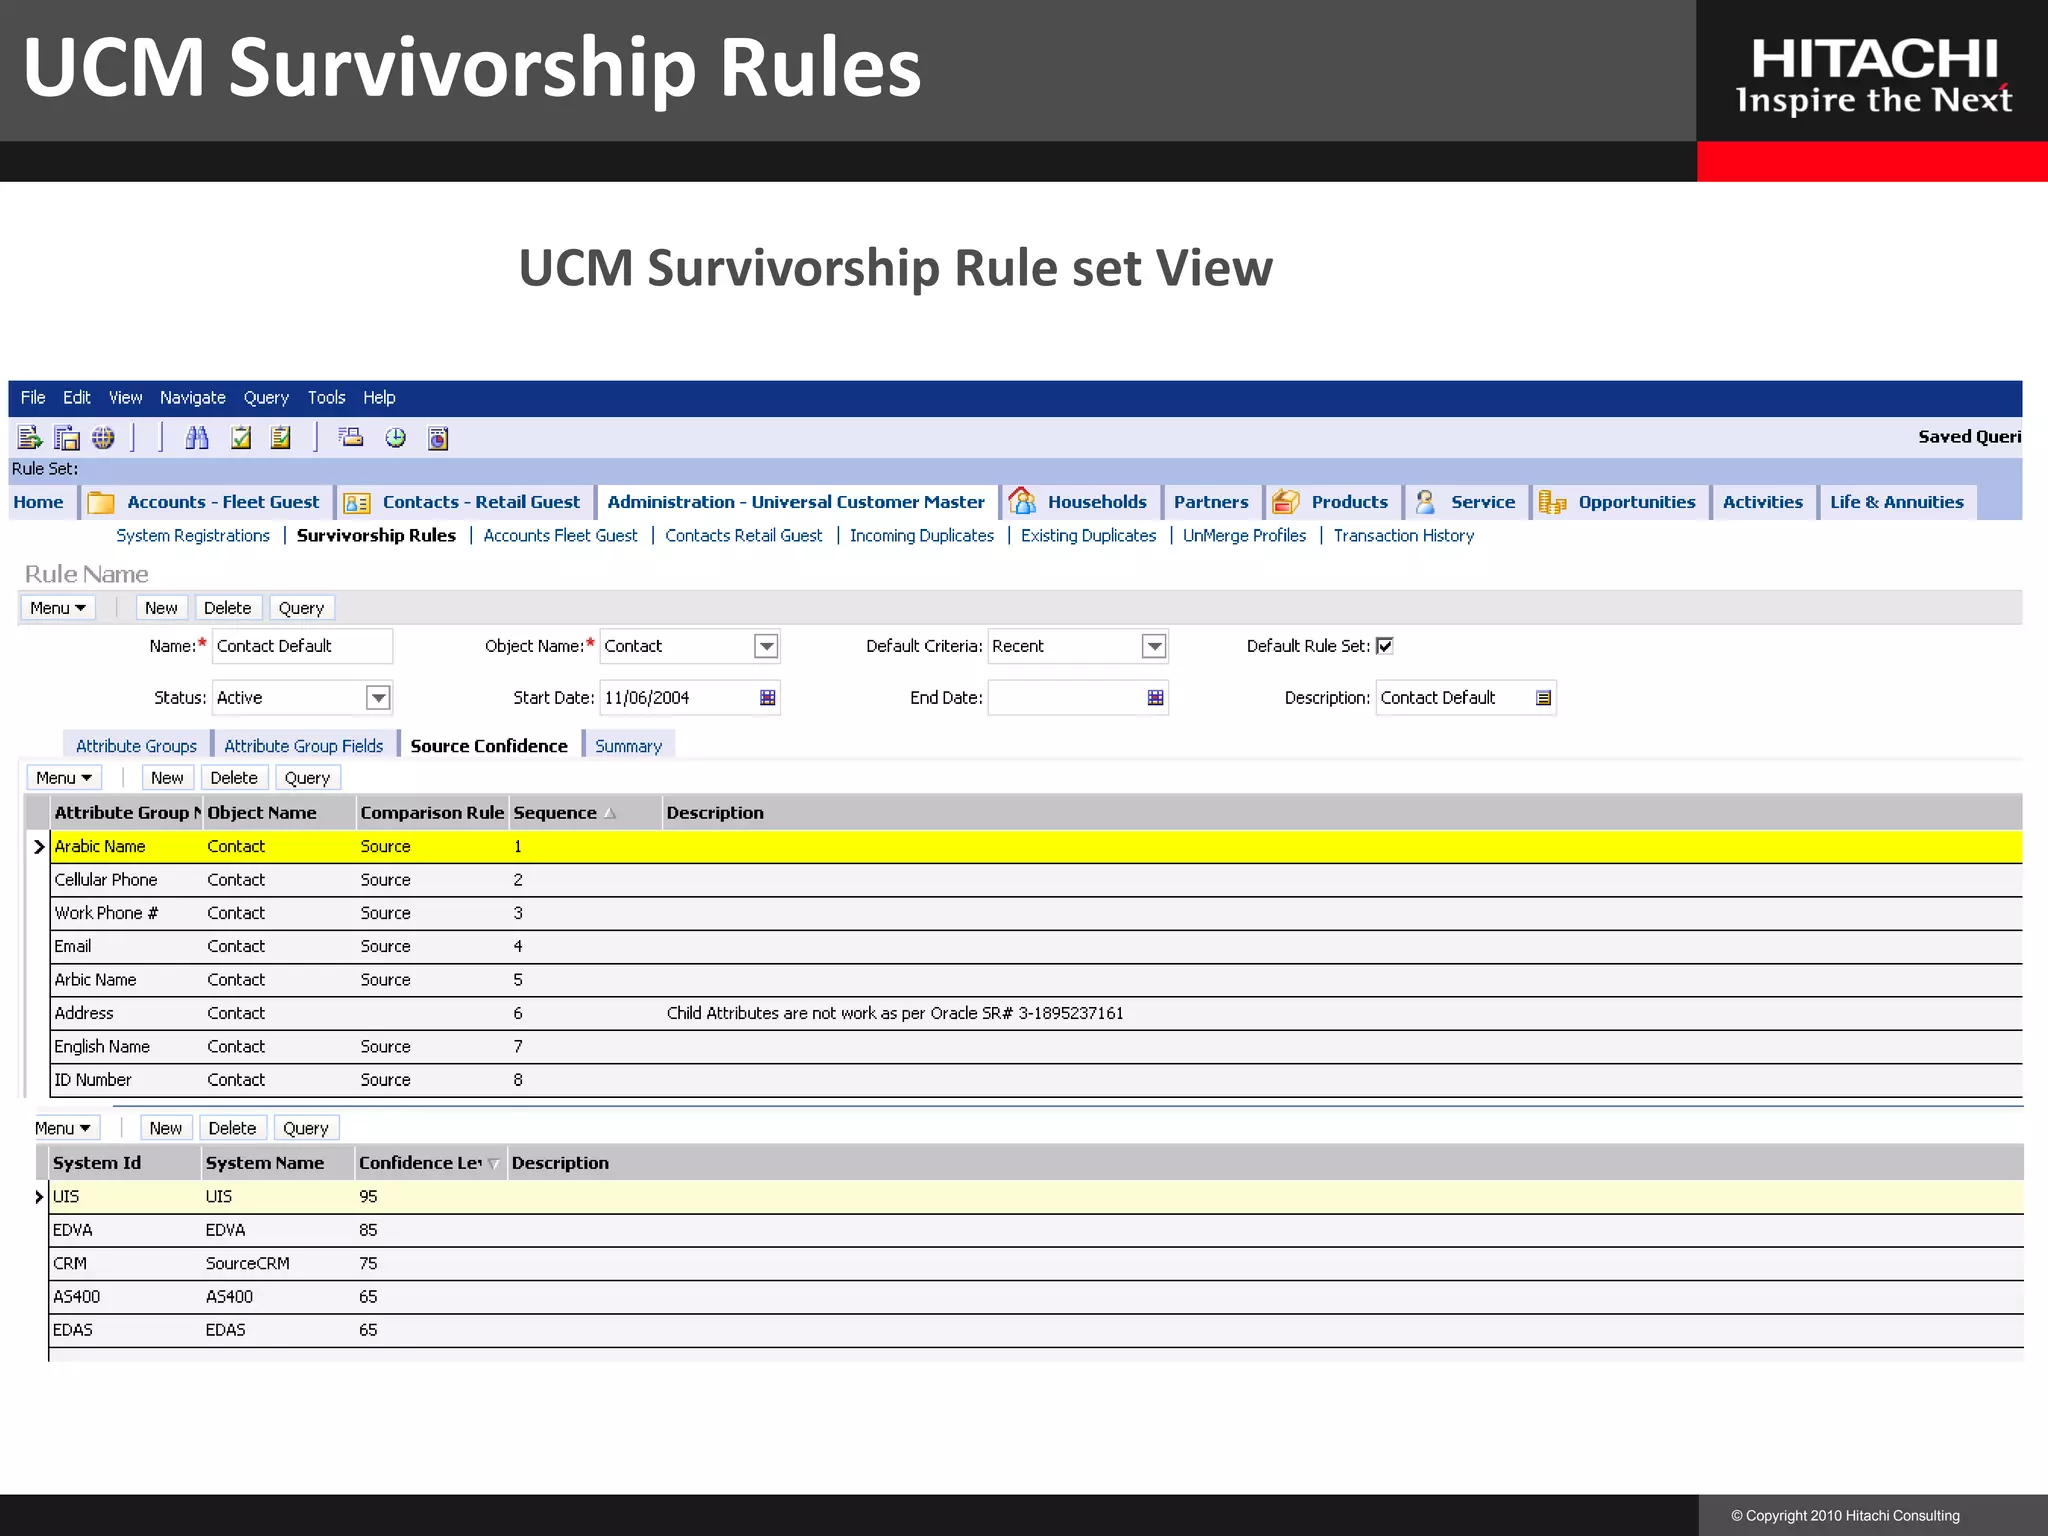The height and width of the screenshot is (1536, 2048).
Task: Open the File menu
Action: point(33,397)
